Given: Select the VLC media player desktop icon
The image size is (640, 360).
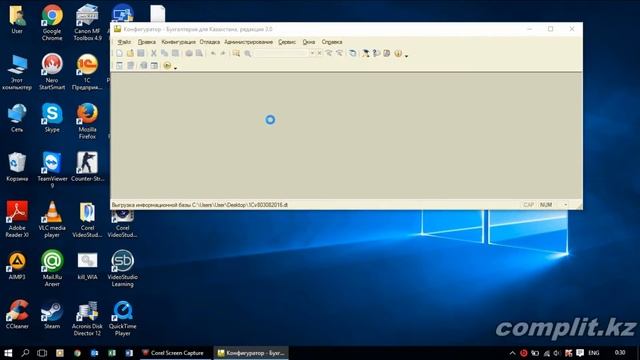Looking at the screenshot, I should [x=52, y=220].
